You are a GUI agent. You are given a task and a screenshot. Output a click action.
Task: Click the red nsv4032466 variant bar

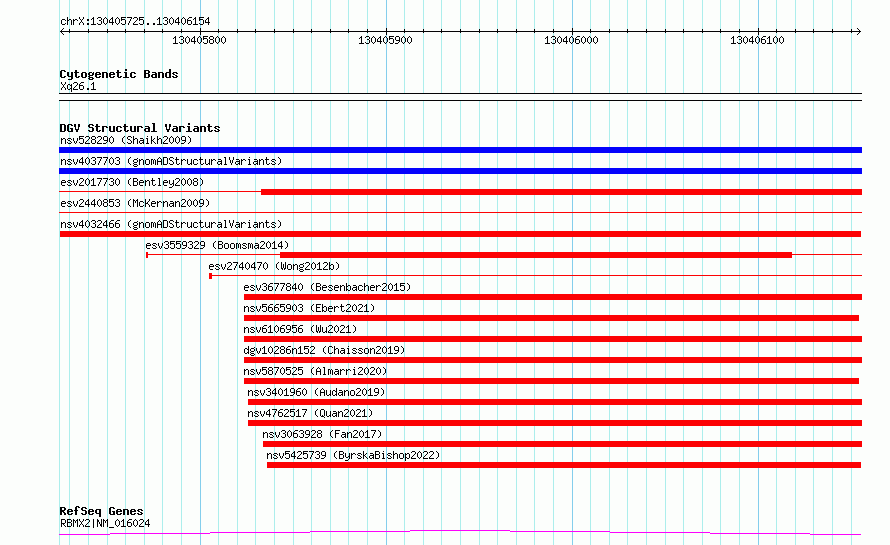(x=460, y=234)
